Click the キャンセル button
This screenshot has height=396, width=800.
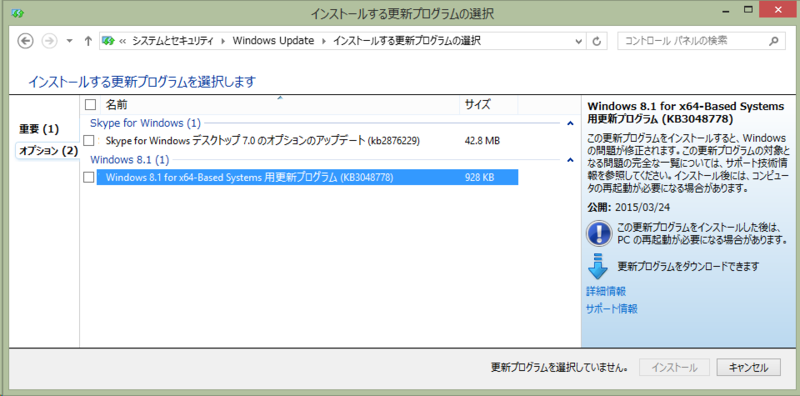tap(748, 367)
